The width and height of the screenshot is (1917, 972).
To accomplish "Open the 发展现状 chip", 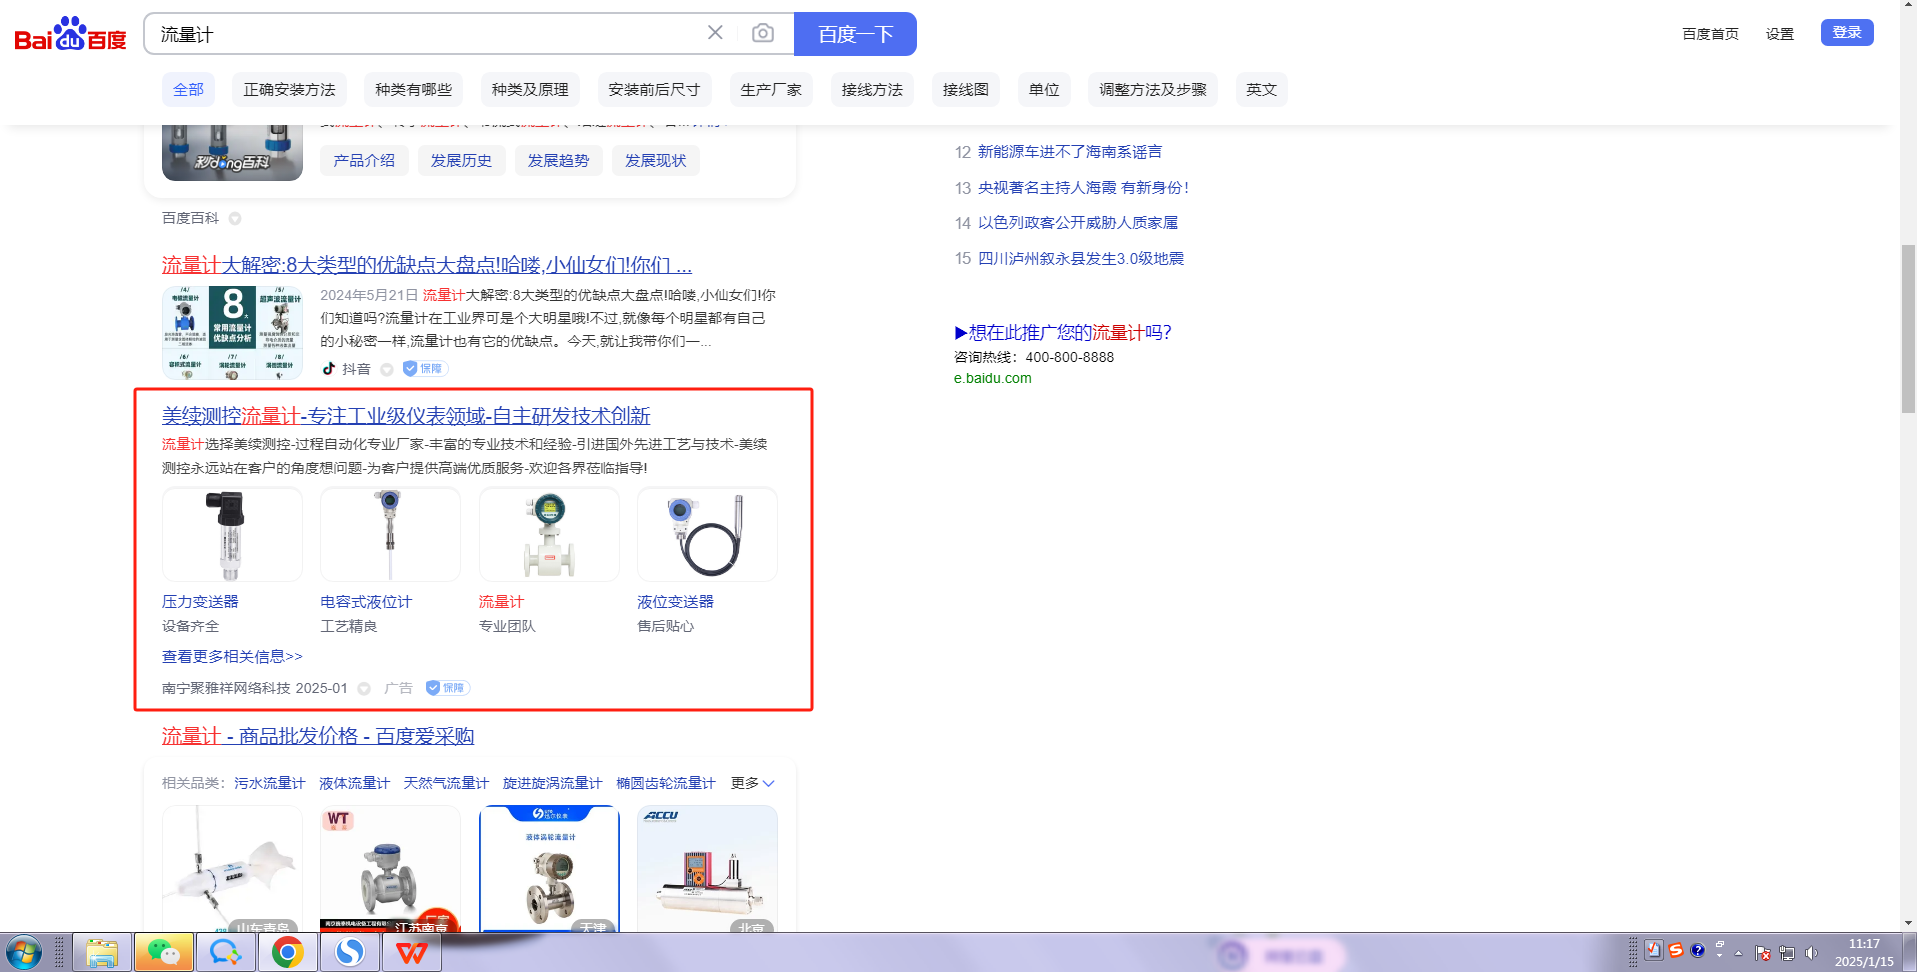I will point(655,160).
